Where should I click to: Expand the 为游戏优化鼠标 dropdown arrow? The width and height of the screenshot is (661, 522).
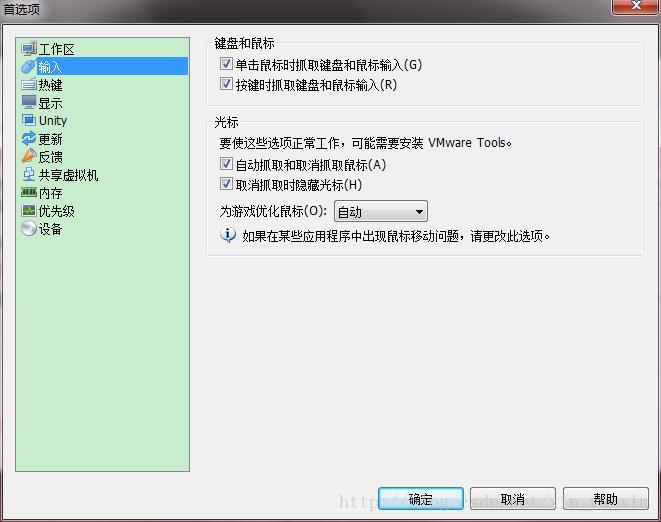(419, 212)
